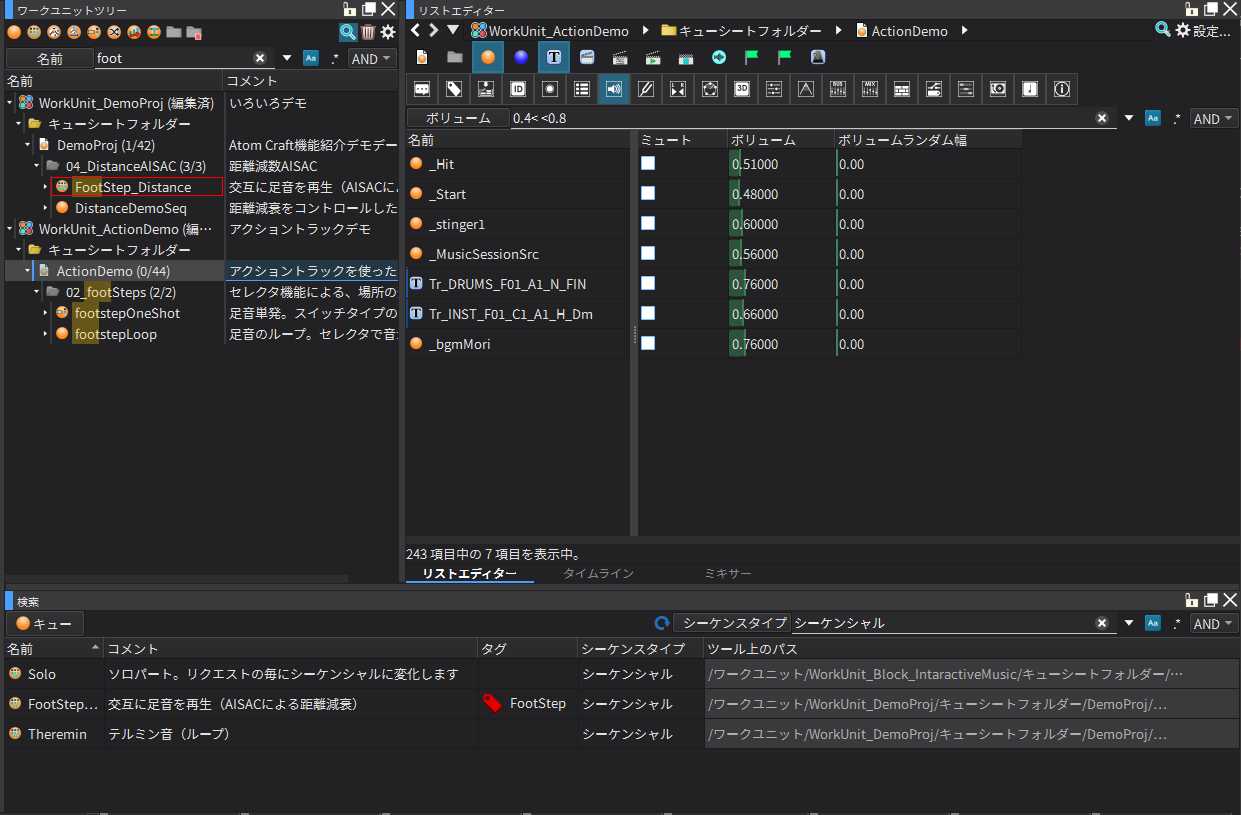The image size is (1241, 815).
Task: Click the orange cue icon in work unit tree toolbar
Action: click(x=15, y=32)
